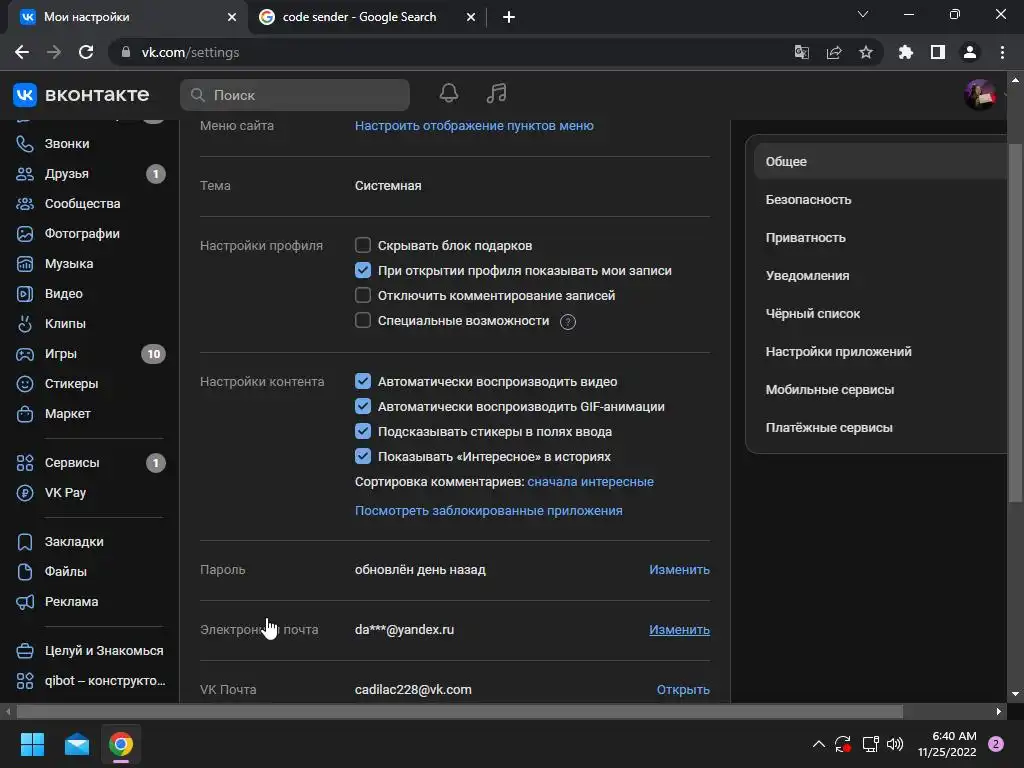This screenshot has height=768, width=1024.
Task: Uncheck Автоматически воспроизводить видео
Action: click(x=362, y=381)
